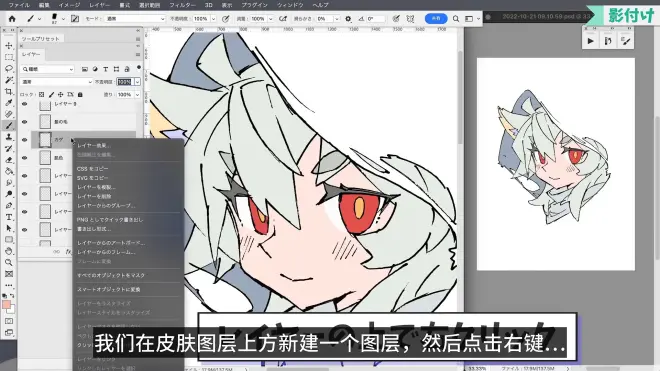Select the Hand tool

(8, 251)
